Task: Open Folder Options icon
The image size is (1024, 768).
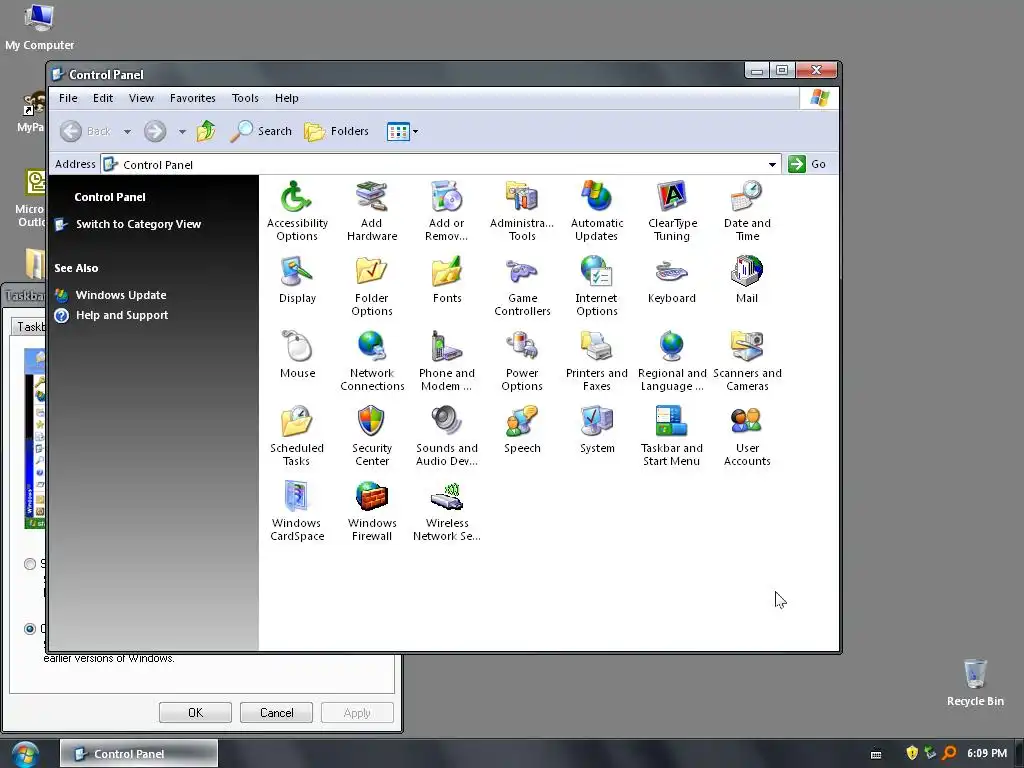Action: tap(372, 285)
